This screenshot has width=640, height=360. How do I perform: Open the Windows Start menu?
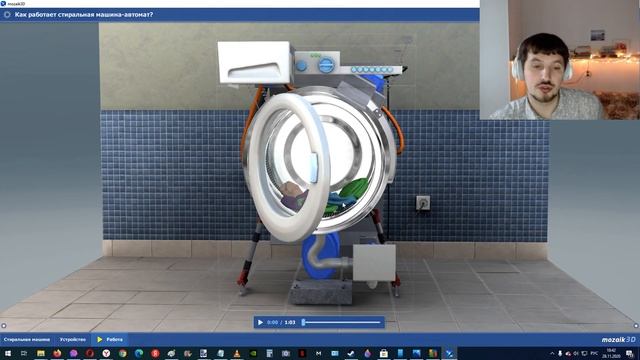click(x=7, y=353)
